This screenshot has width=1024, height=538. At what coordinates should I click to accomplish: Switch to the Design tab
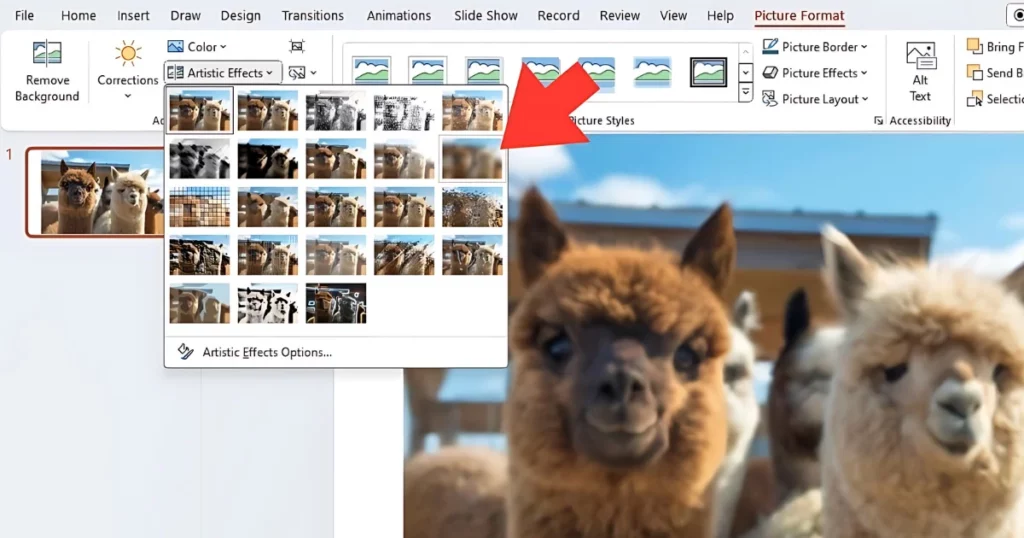[x=240, y=16]
